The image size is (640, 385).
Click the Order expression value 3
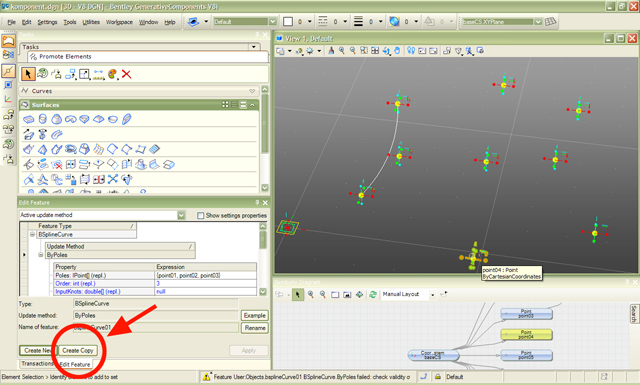(x=206, y=283)
